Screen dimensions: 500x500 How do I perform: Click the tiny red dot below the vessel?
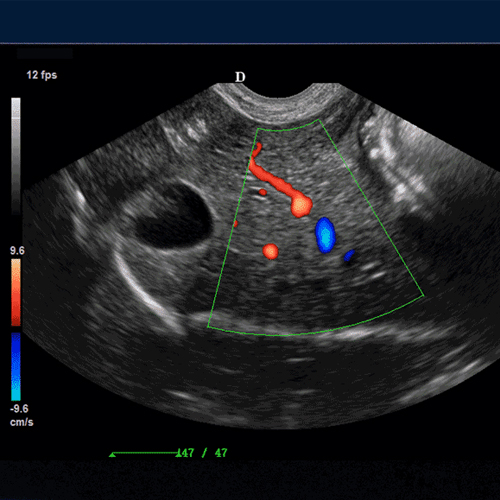coord(263,192)
